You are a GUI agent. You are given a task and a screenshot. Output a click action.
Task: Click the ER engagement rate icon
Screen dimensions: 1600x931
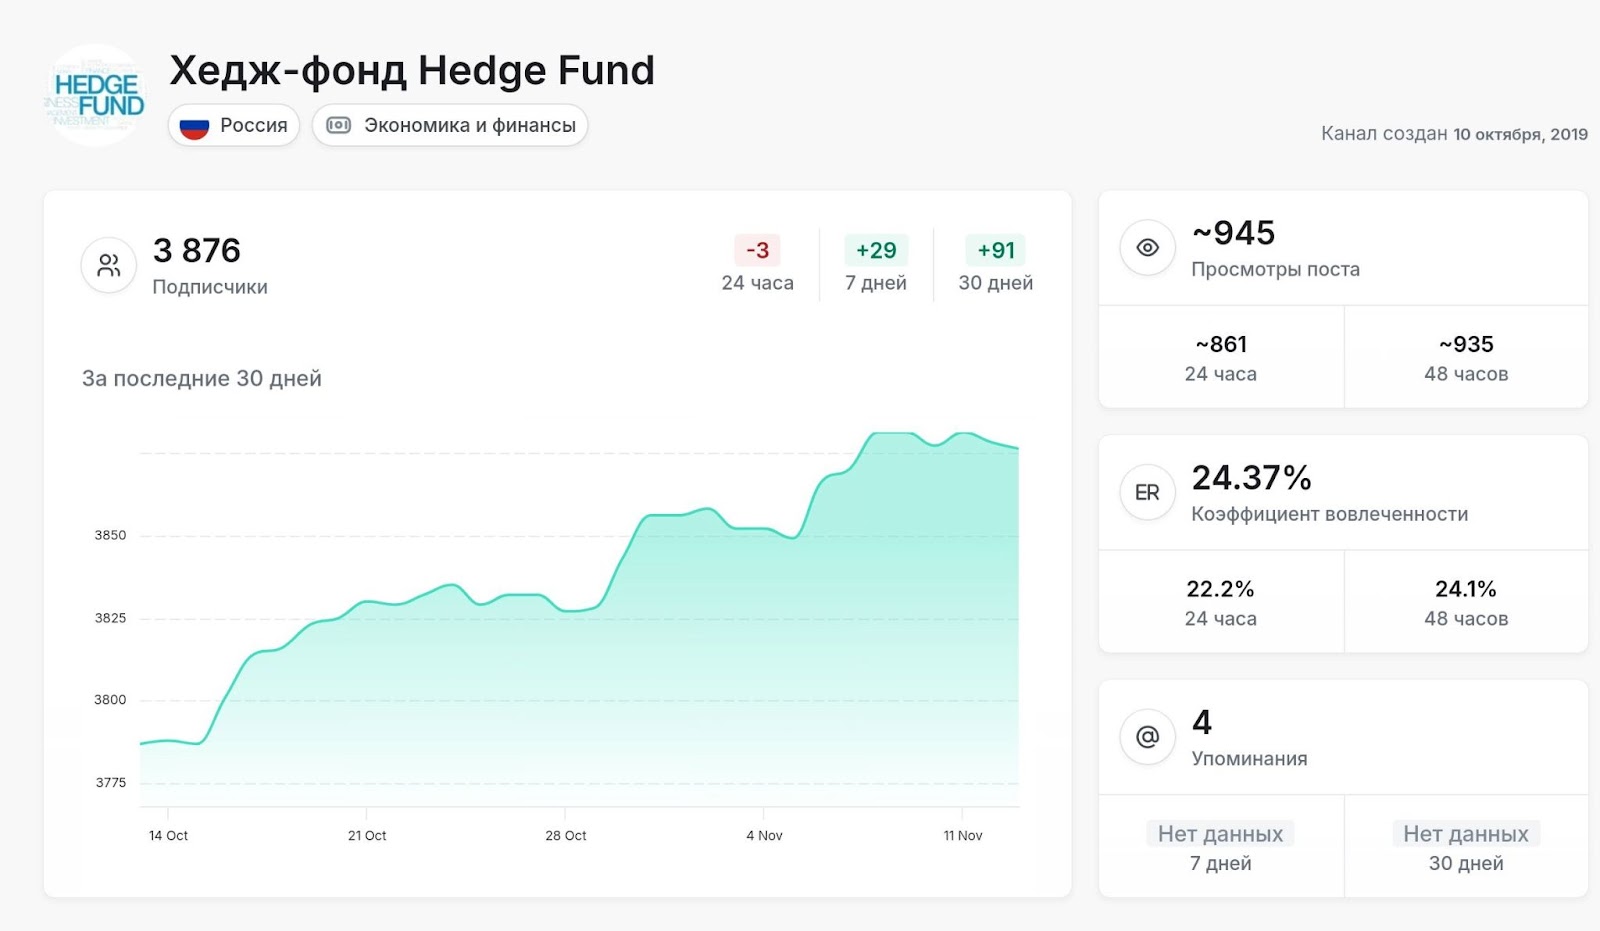1147,493
